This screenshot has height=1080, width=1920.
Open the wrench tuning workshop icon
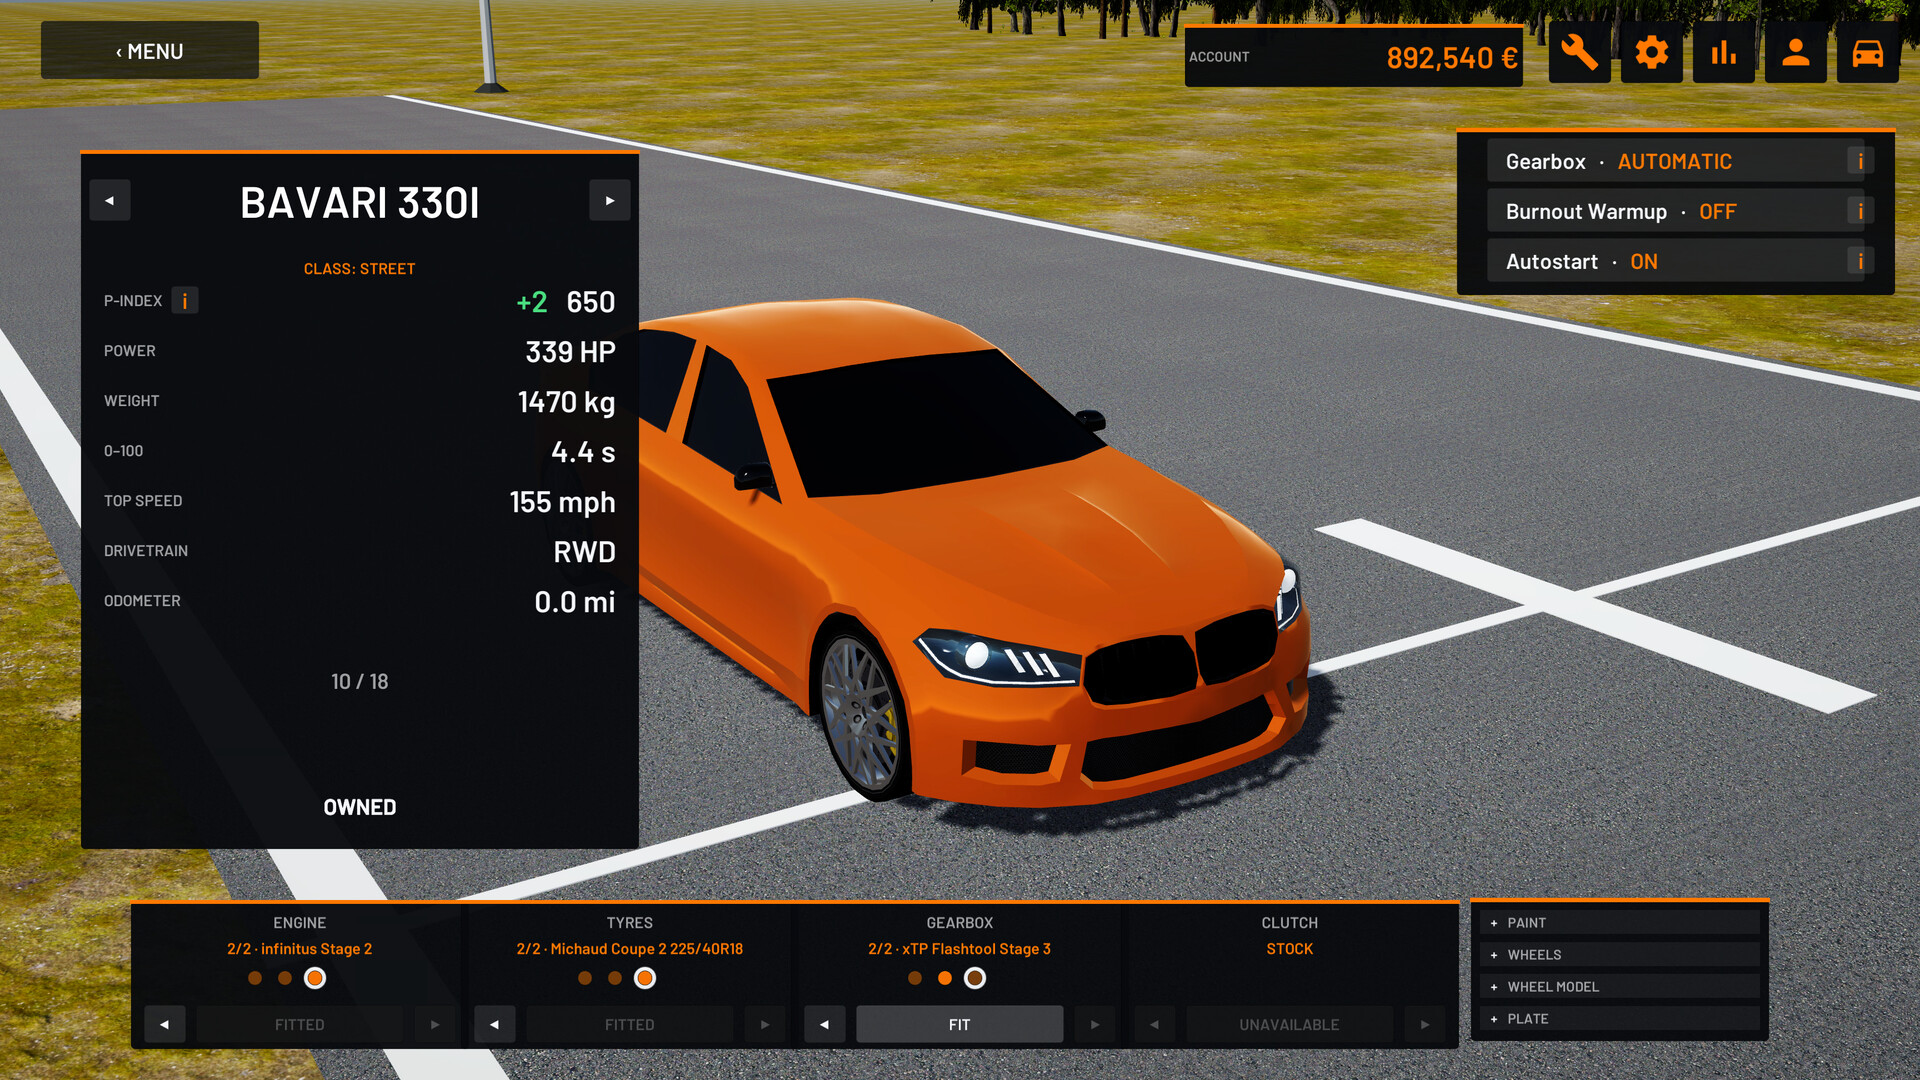pos(1579,52)
